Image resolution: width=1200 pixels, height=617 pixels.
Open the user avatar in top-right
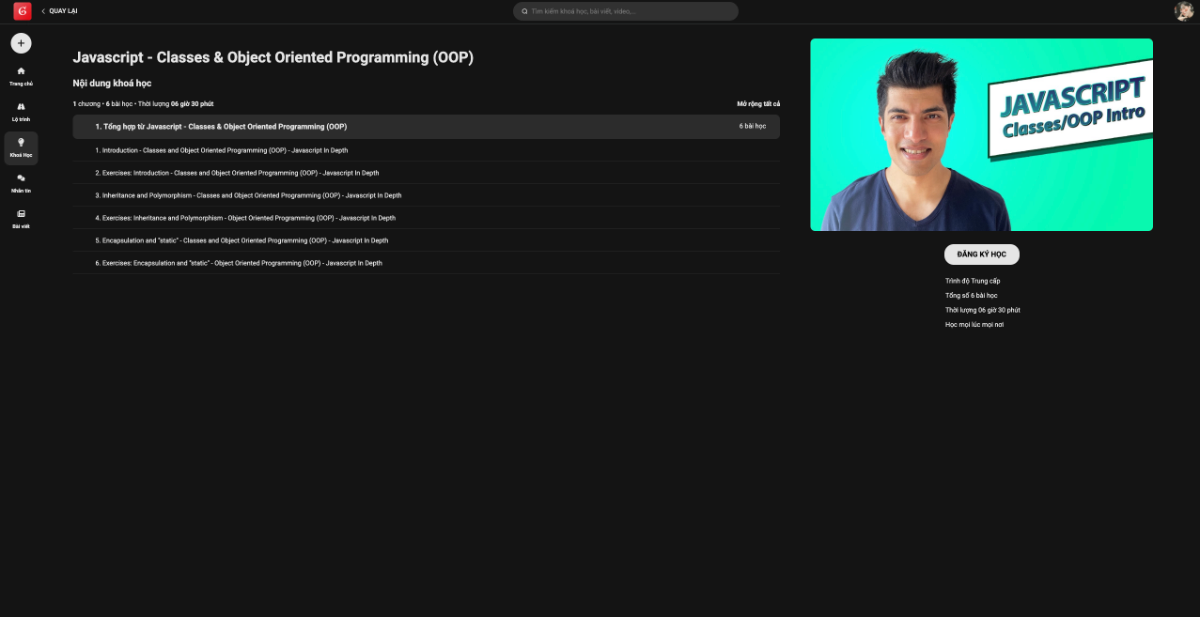click(1184, 11)
